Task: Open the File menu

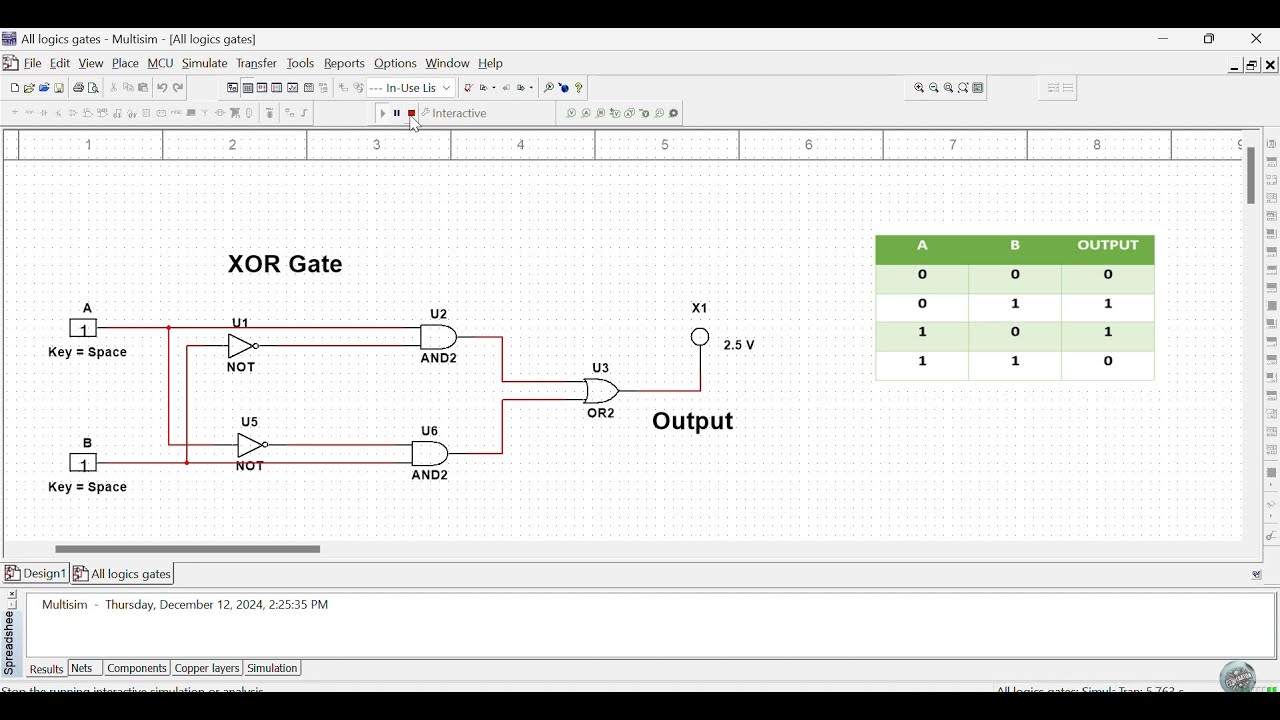Action: tap(33, 63)
